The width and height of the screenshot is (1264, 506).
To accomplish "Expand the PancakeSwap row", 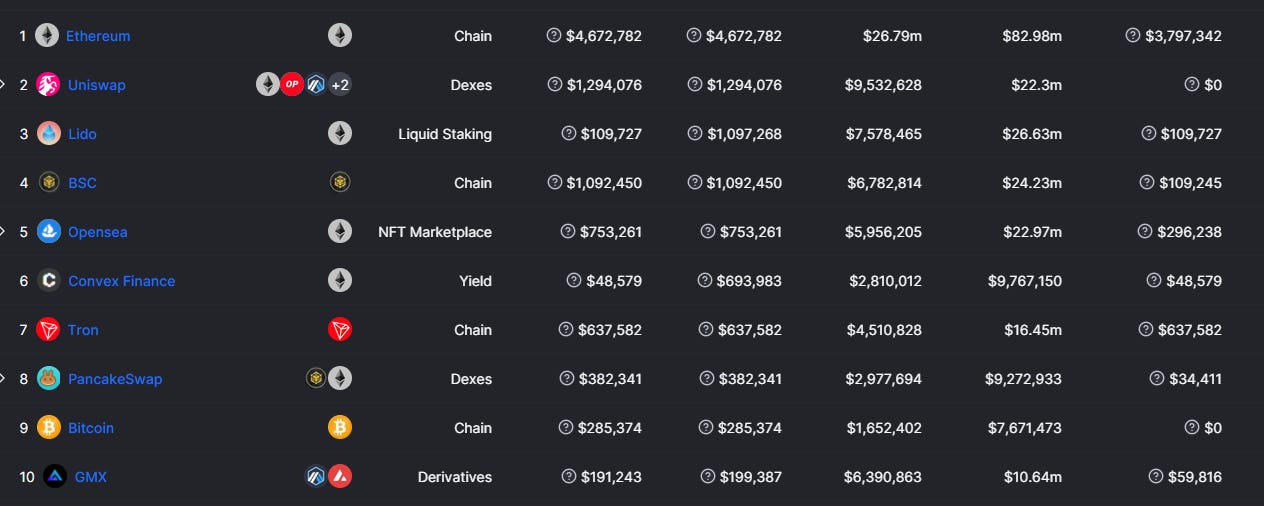I will [3, 379].
